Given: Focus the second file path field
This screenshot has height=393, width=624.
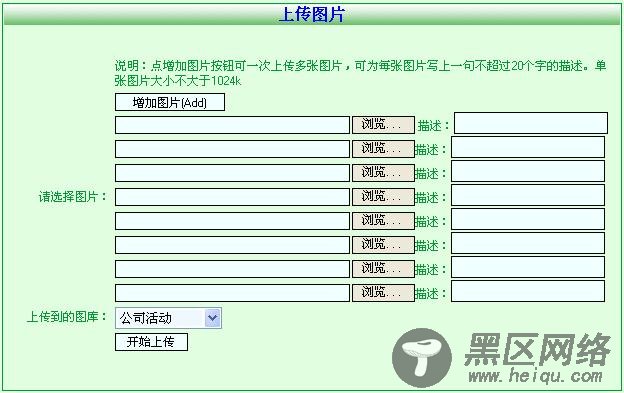Looking at the screenshot, I should coord(232,149).
